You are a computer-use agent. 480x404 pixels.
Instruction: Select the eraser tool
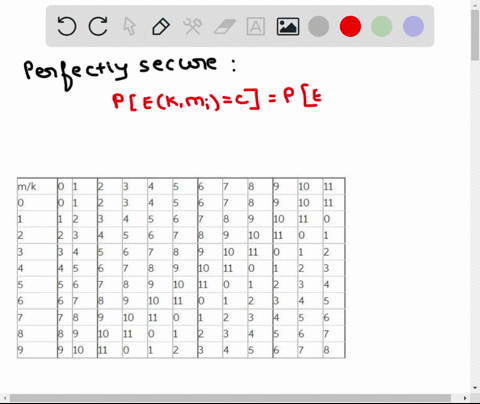224,27
